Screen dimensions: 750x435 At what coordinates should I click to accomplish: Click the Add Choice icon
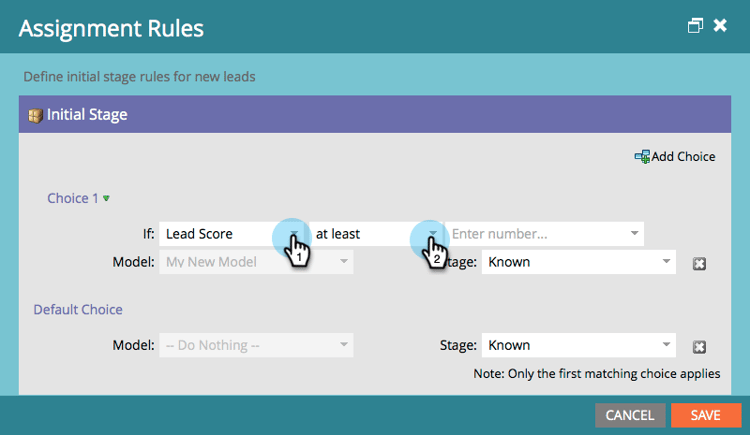(642, 156)
